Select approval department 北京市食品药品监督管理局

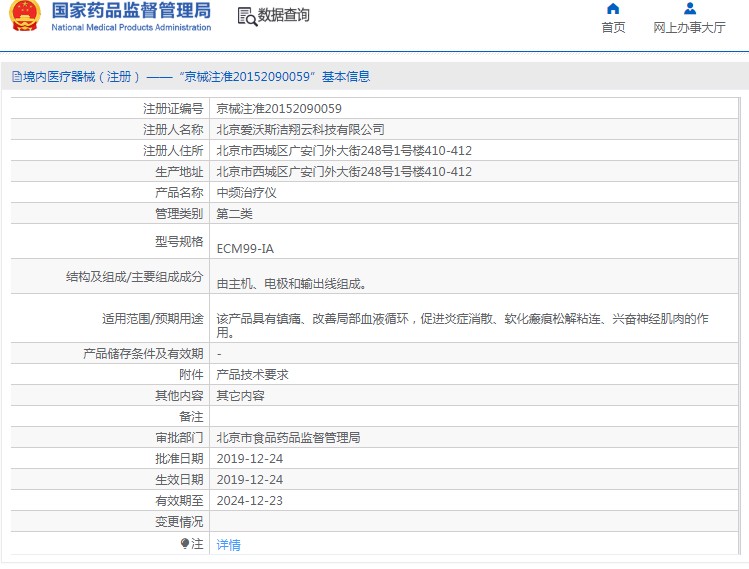tap(288, 438)
